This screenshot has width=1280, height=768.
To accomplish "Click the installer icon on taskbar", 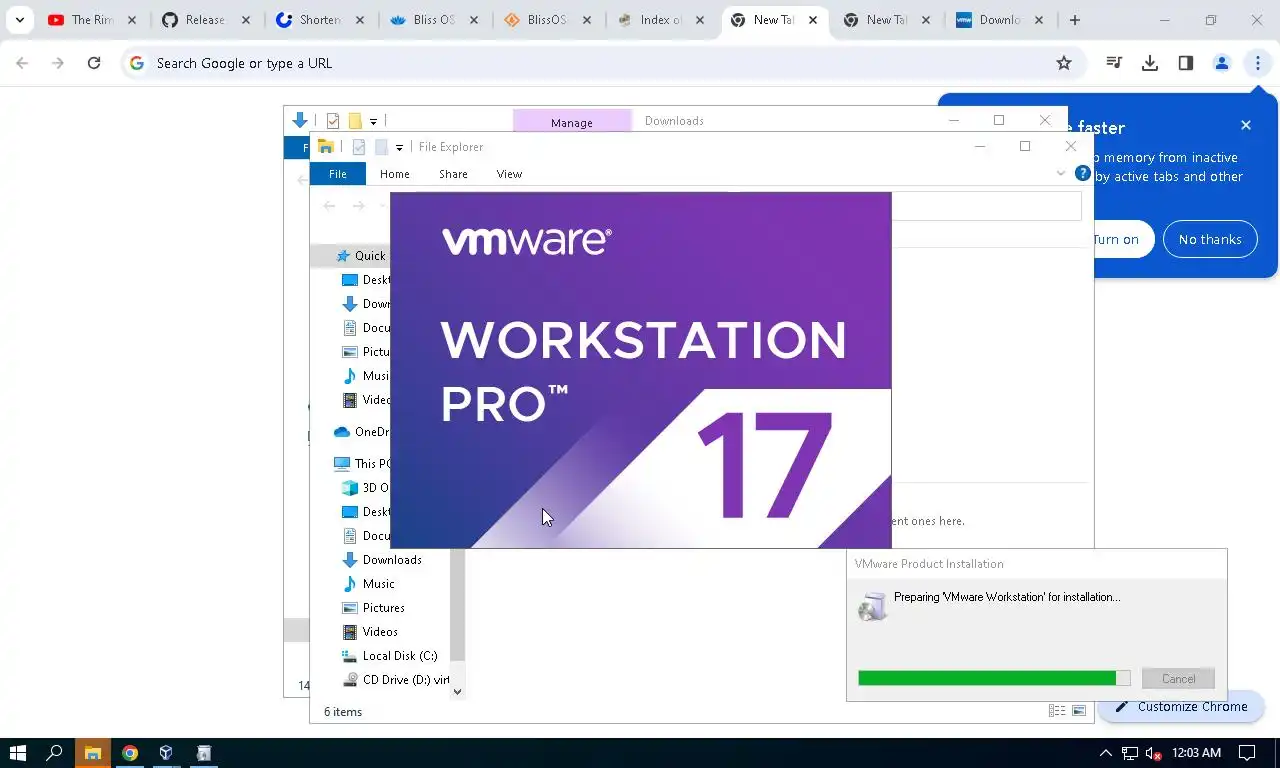I will pos(203,753).
